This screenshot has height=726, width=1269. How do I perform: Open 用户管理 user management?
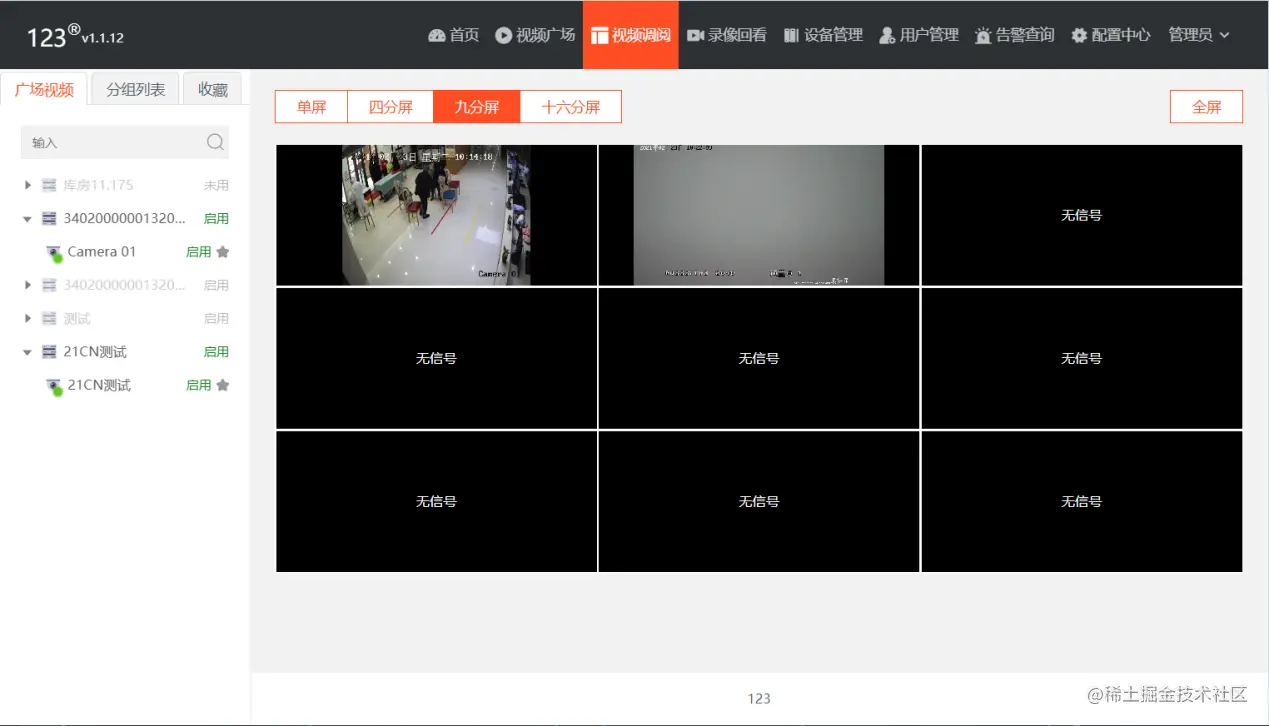pyautogui.click(x=918, y=35)
